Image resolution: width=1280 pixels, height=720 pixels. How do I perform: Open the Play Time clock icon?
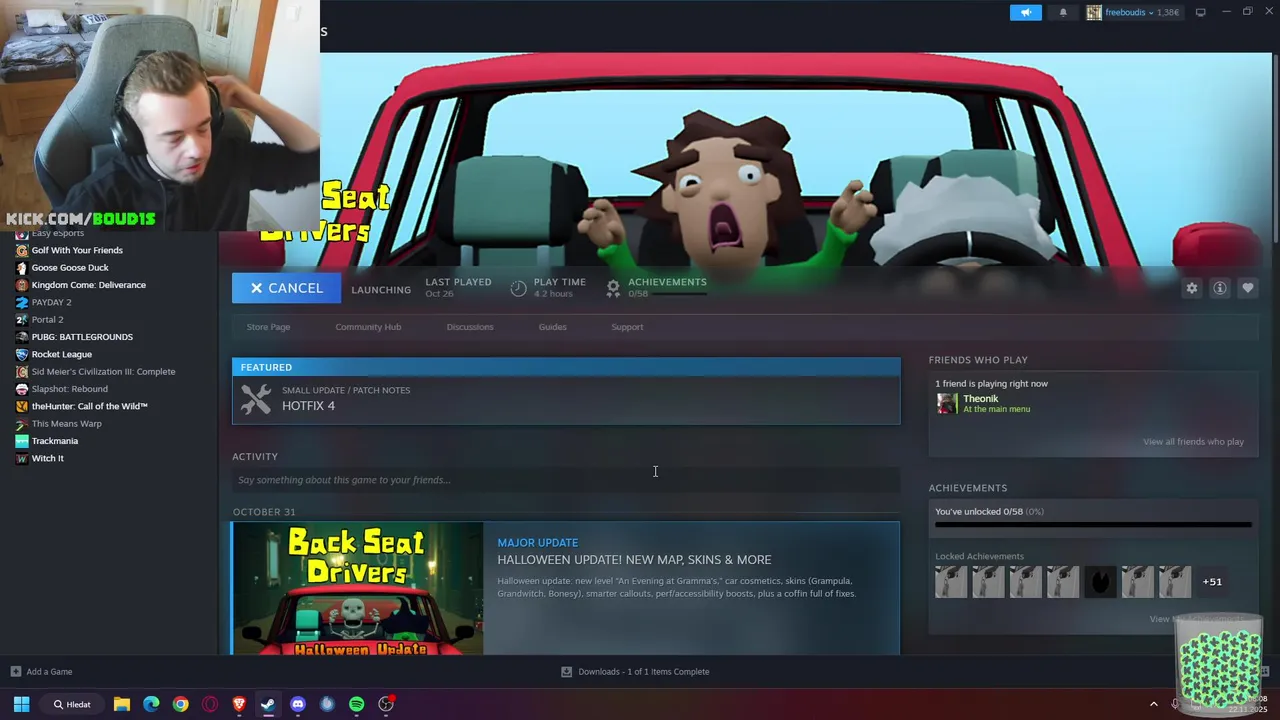tap(518, 288)
